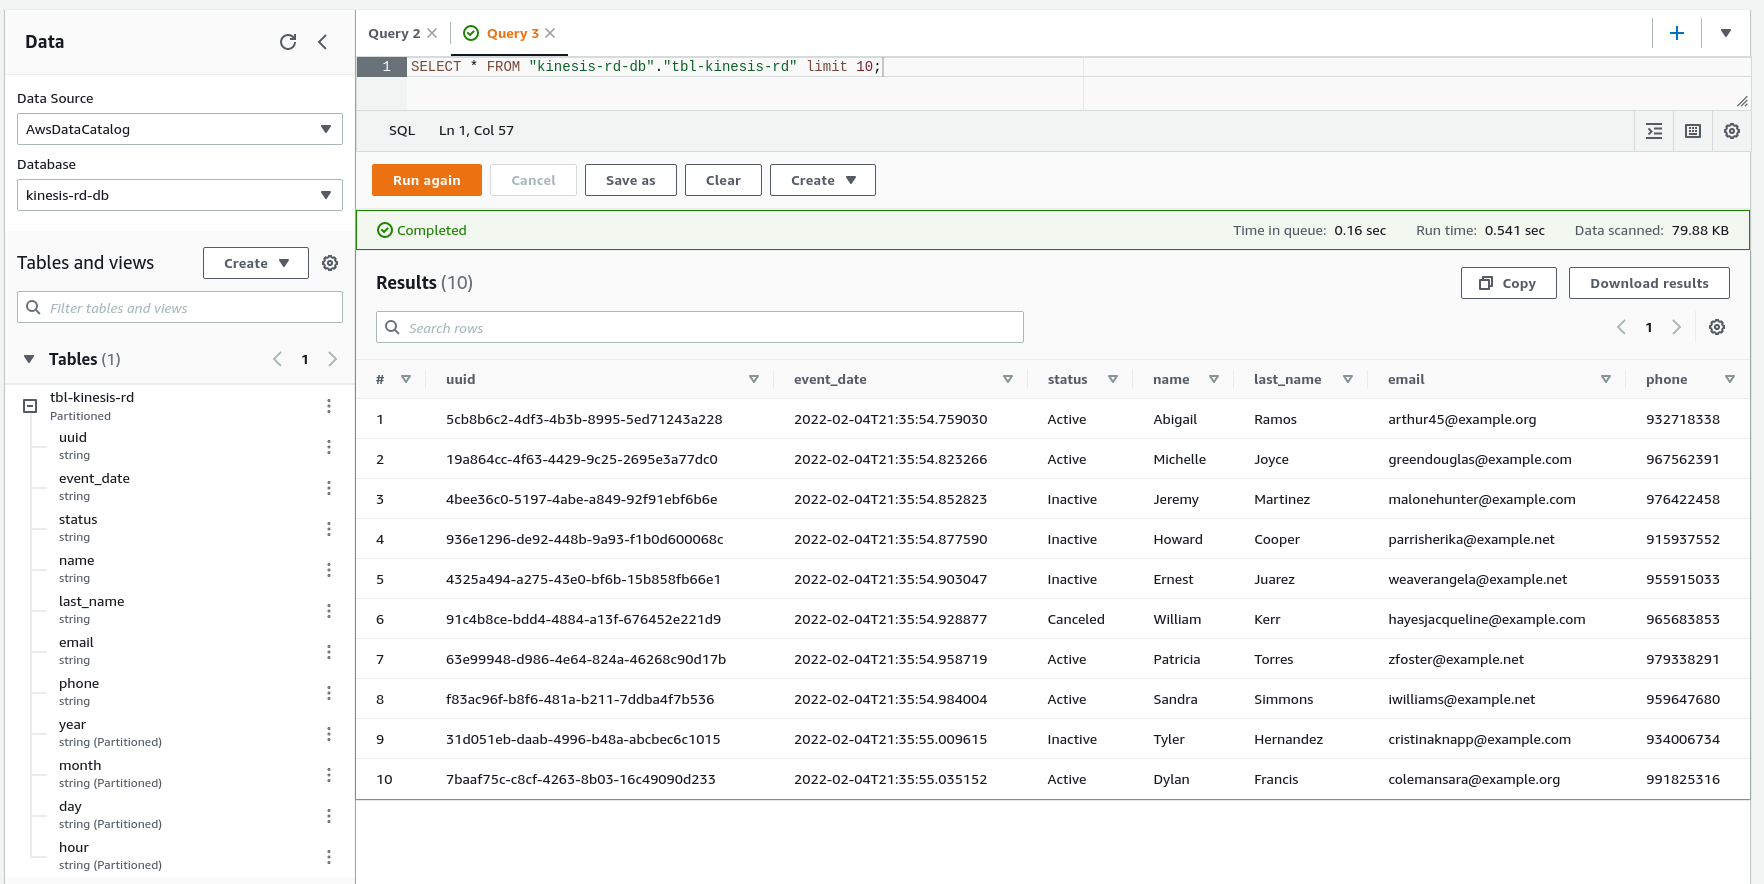Screen dimensions: 1764x884
Task: Go to next tables page
Action: coord(333,359)
